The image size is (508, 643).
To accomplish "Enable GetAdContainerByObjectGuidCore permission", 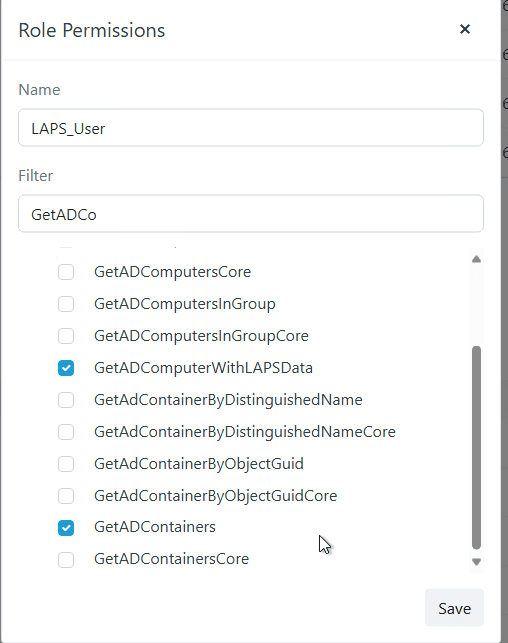I will click(x=66, y=496).
